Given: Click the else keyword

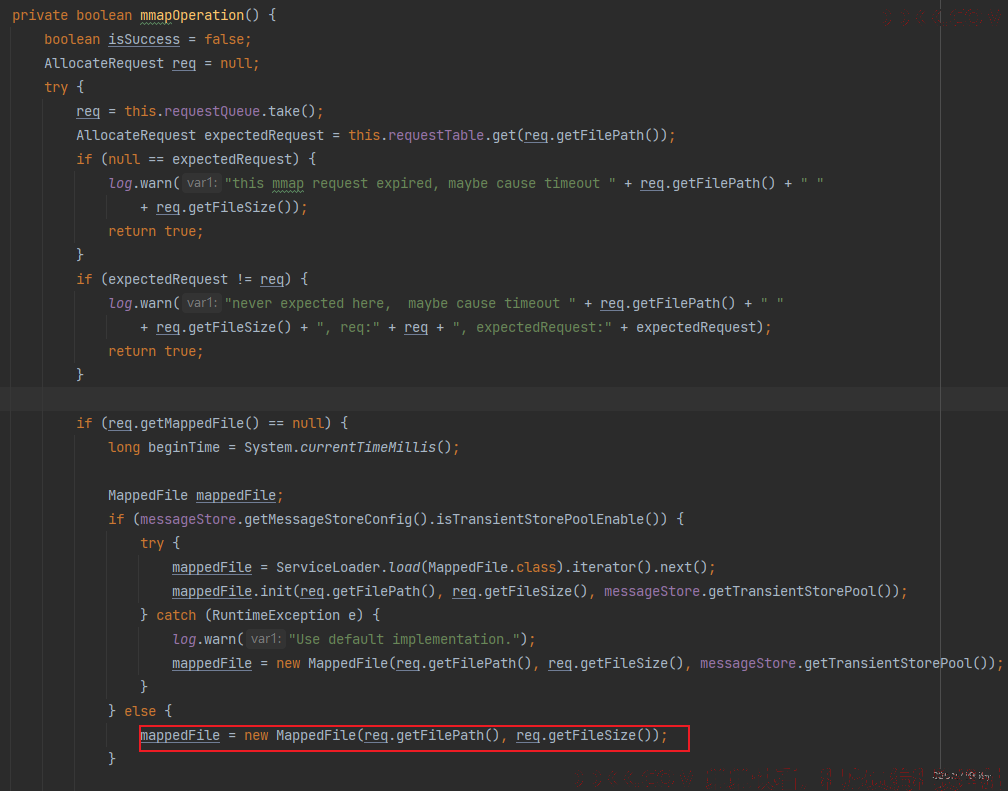Looking at the screenshot, I should (x=140, y=711).
